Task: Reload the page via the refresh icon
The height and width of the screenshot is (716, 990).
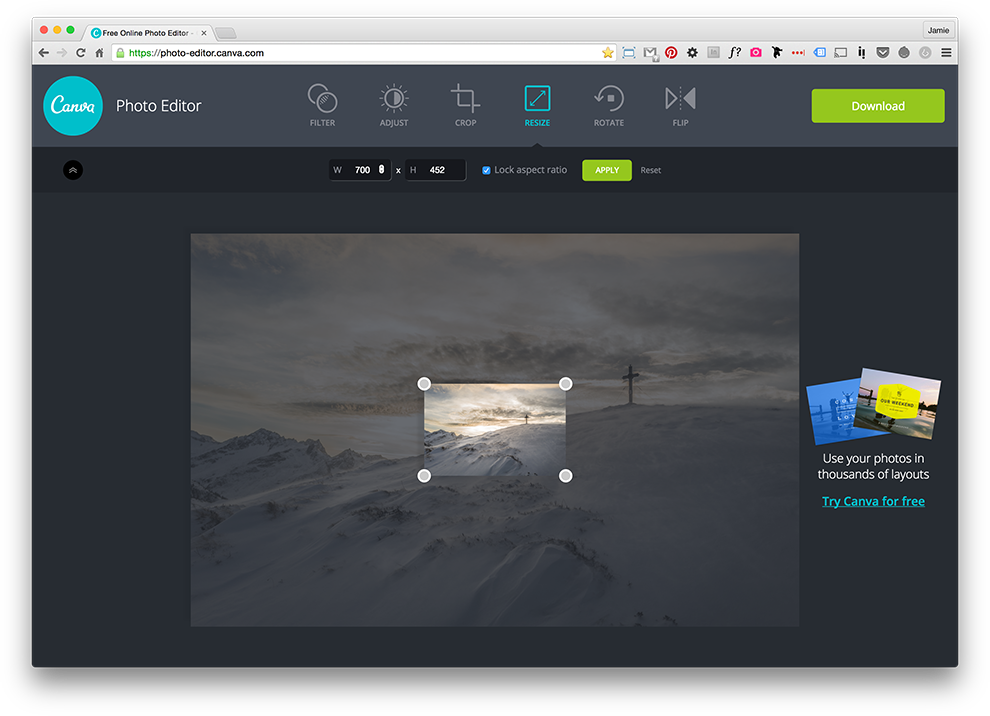Action: 79,52
